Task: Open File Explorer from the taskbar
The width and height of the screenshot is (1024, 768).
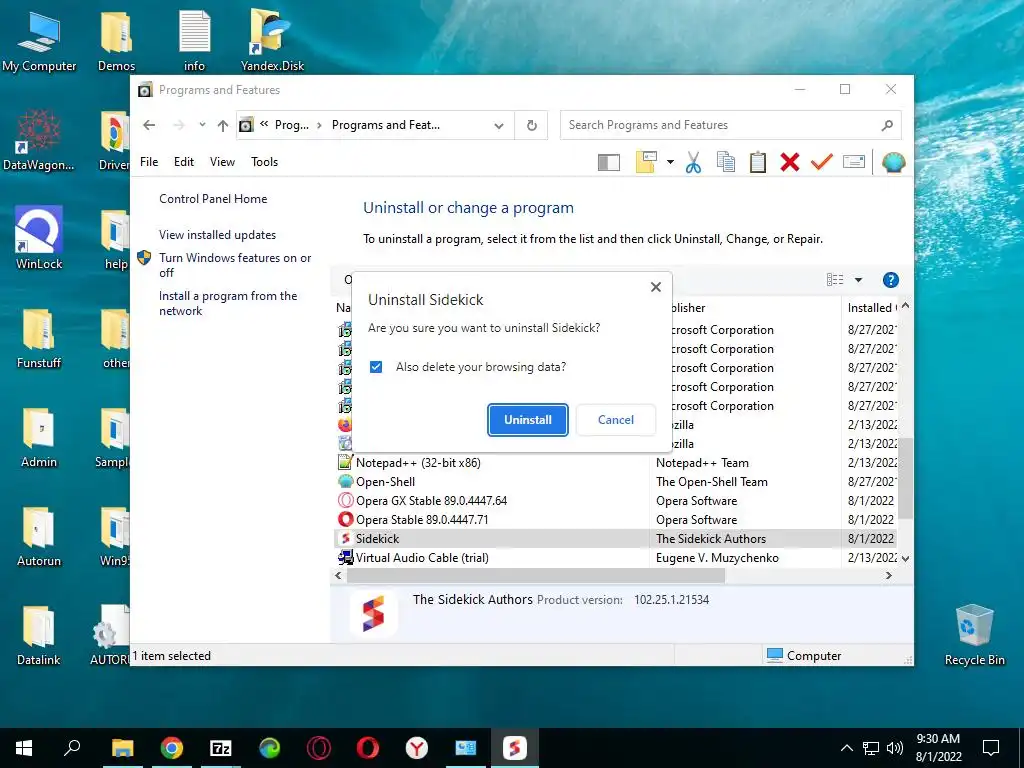Action: 122,748
